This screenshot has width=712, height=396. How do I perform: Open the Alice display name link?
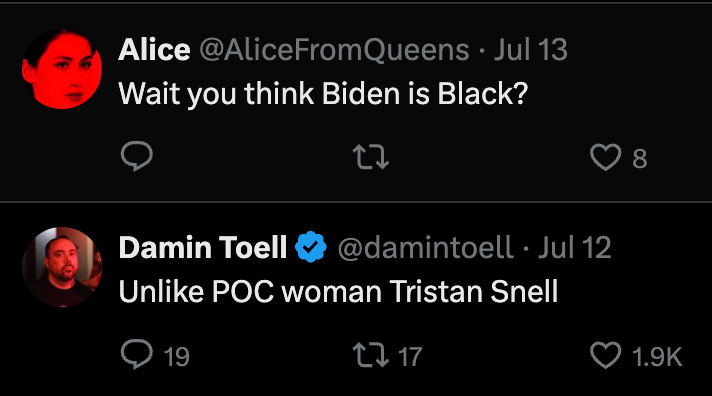point(154,49)
